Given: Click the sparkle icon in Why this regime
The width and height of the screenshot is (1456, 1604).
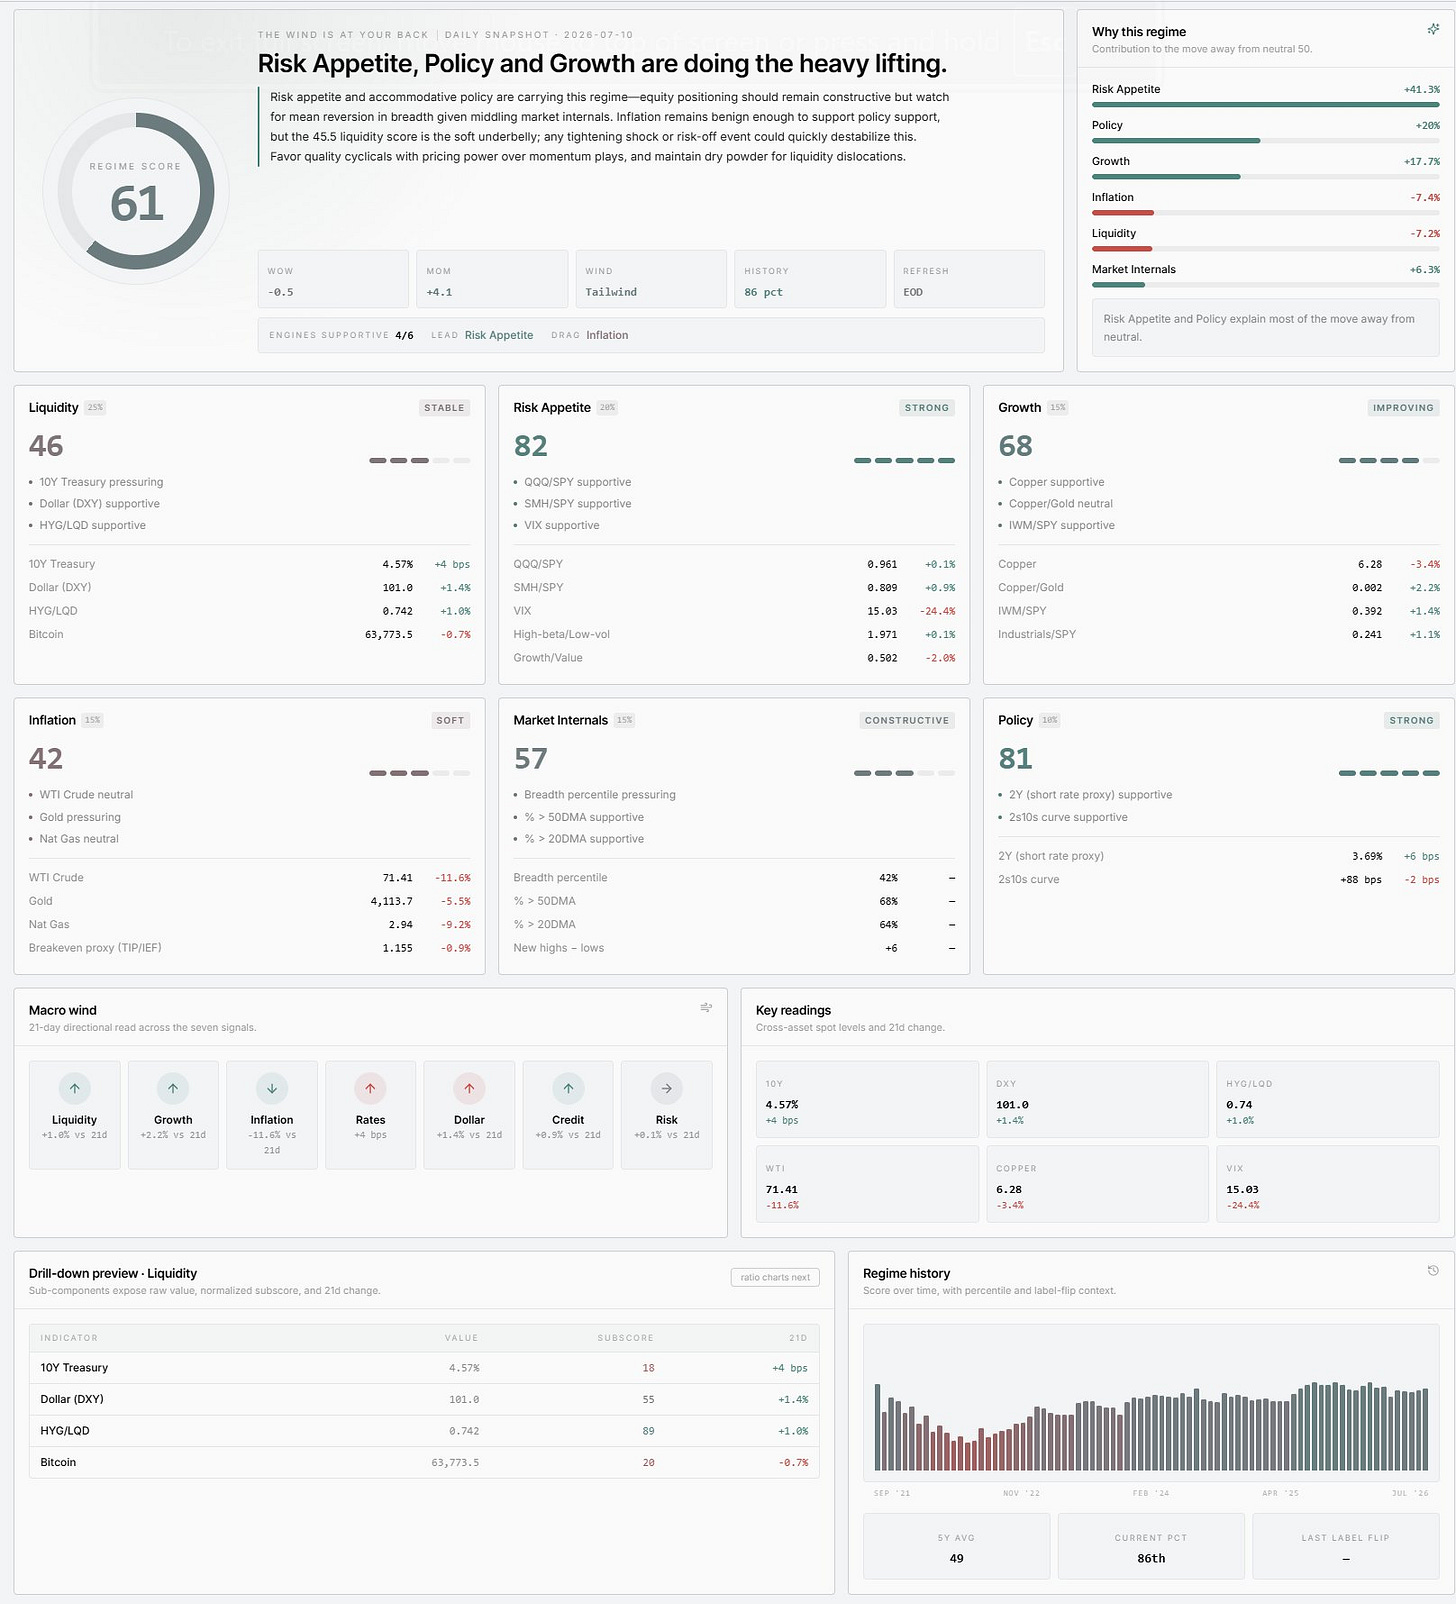Looking at the screenshot, I should coord(1433,30).
